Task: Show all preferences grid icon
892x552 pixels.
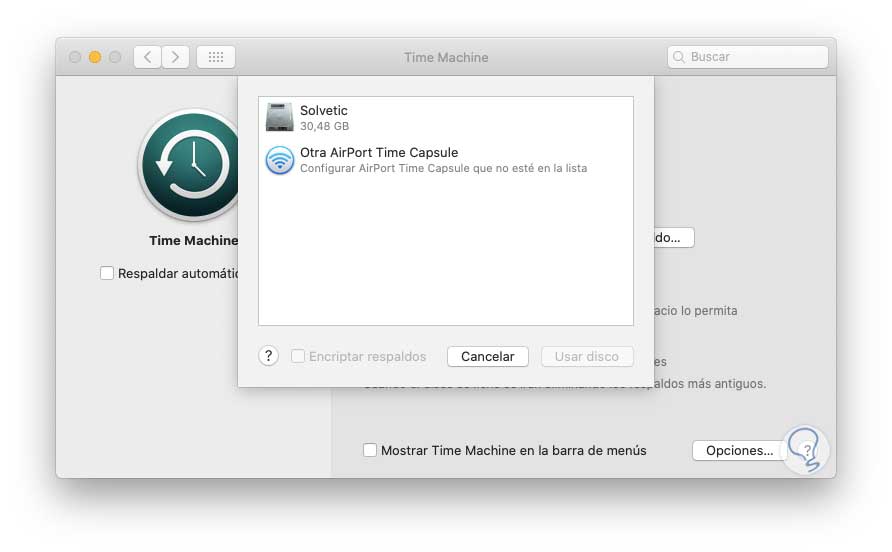Action: pos(216,57)
